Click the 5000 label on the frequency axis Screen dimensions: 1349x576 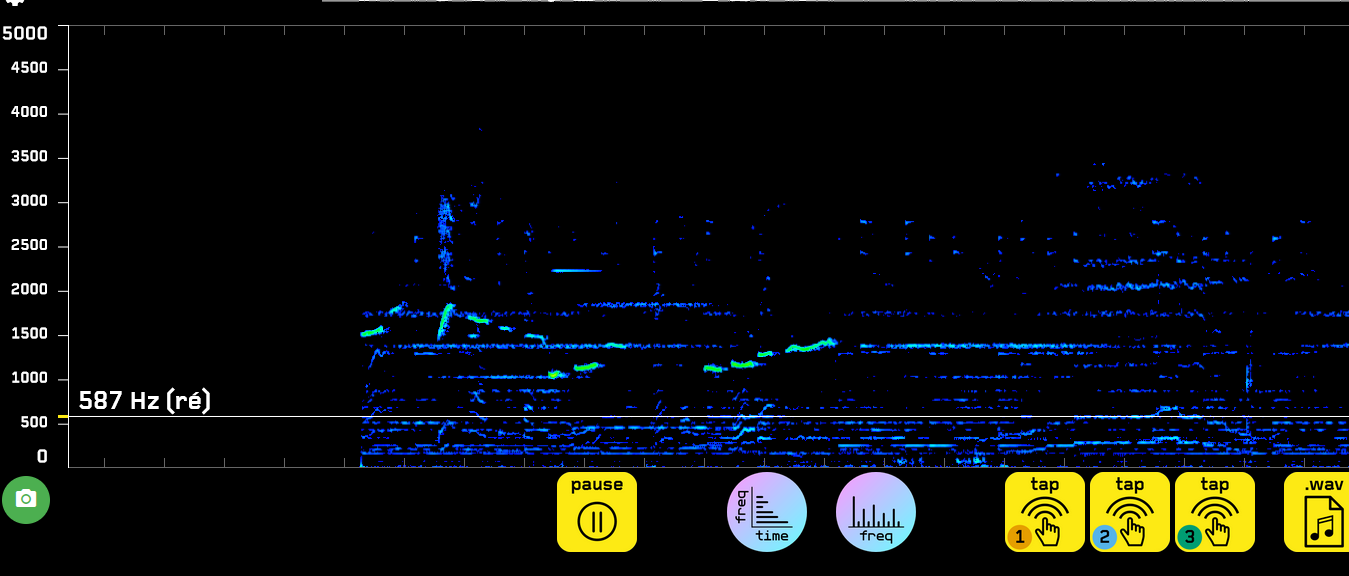(25, 34)
